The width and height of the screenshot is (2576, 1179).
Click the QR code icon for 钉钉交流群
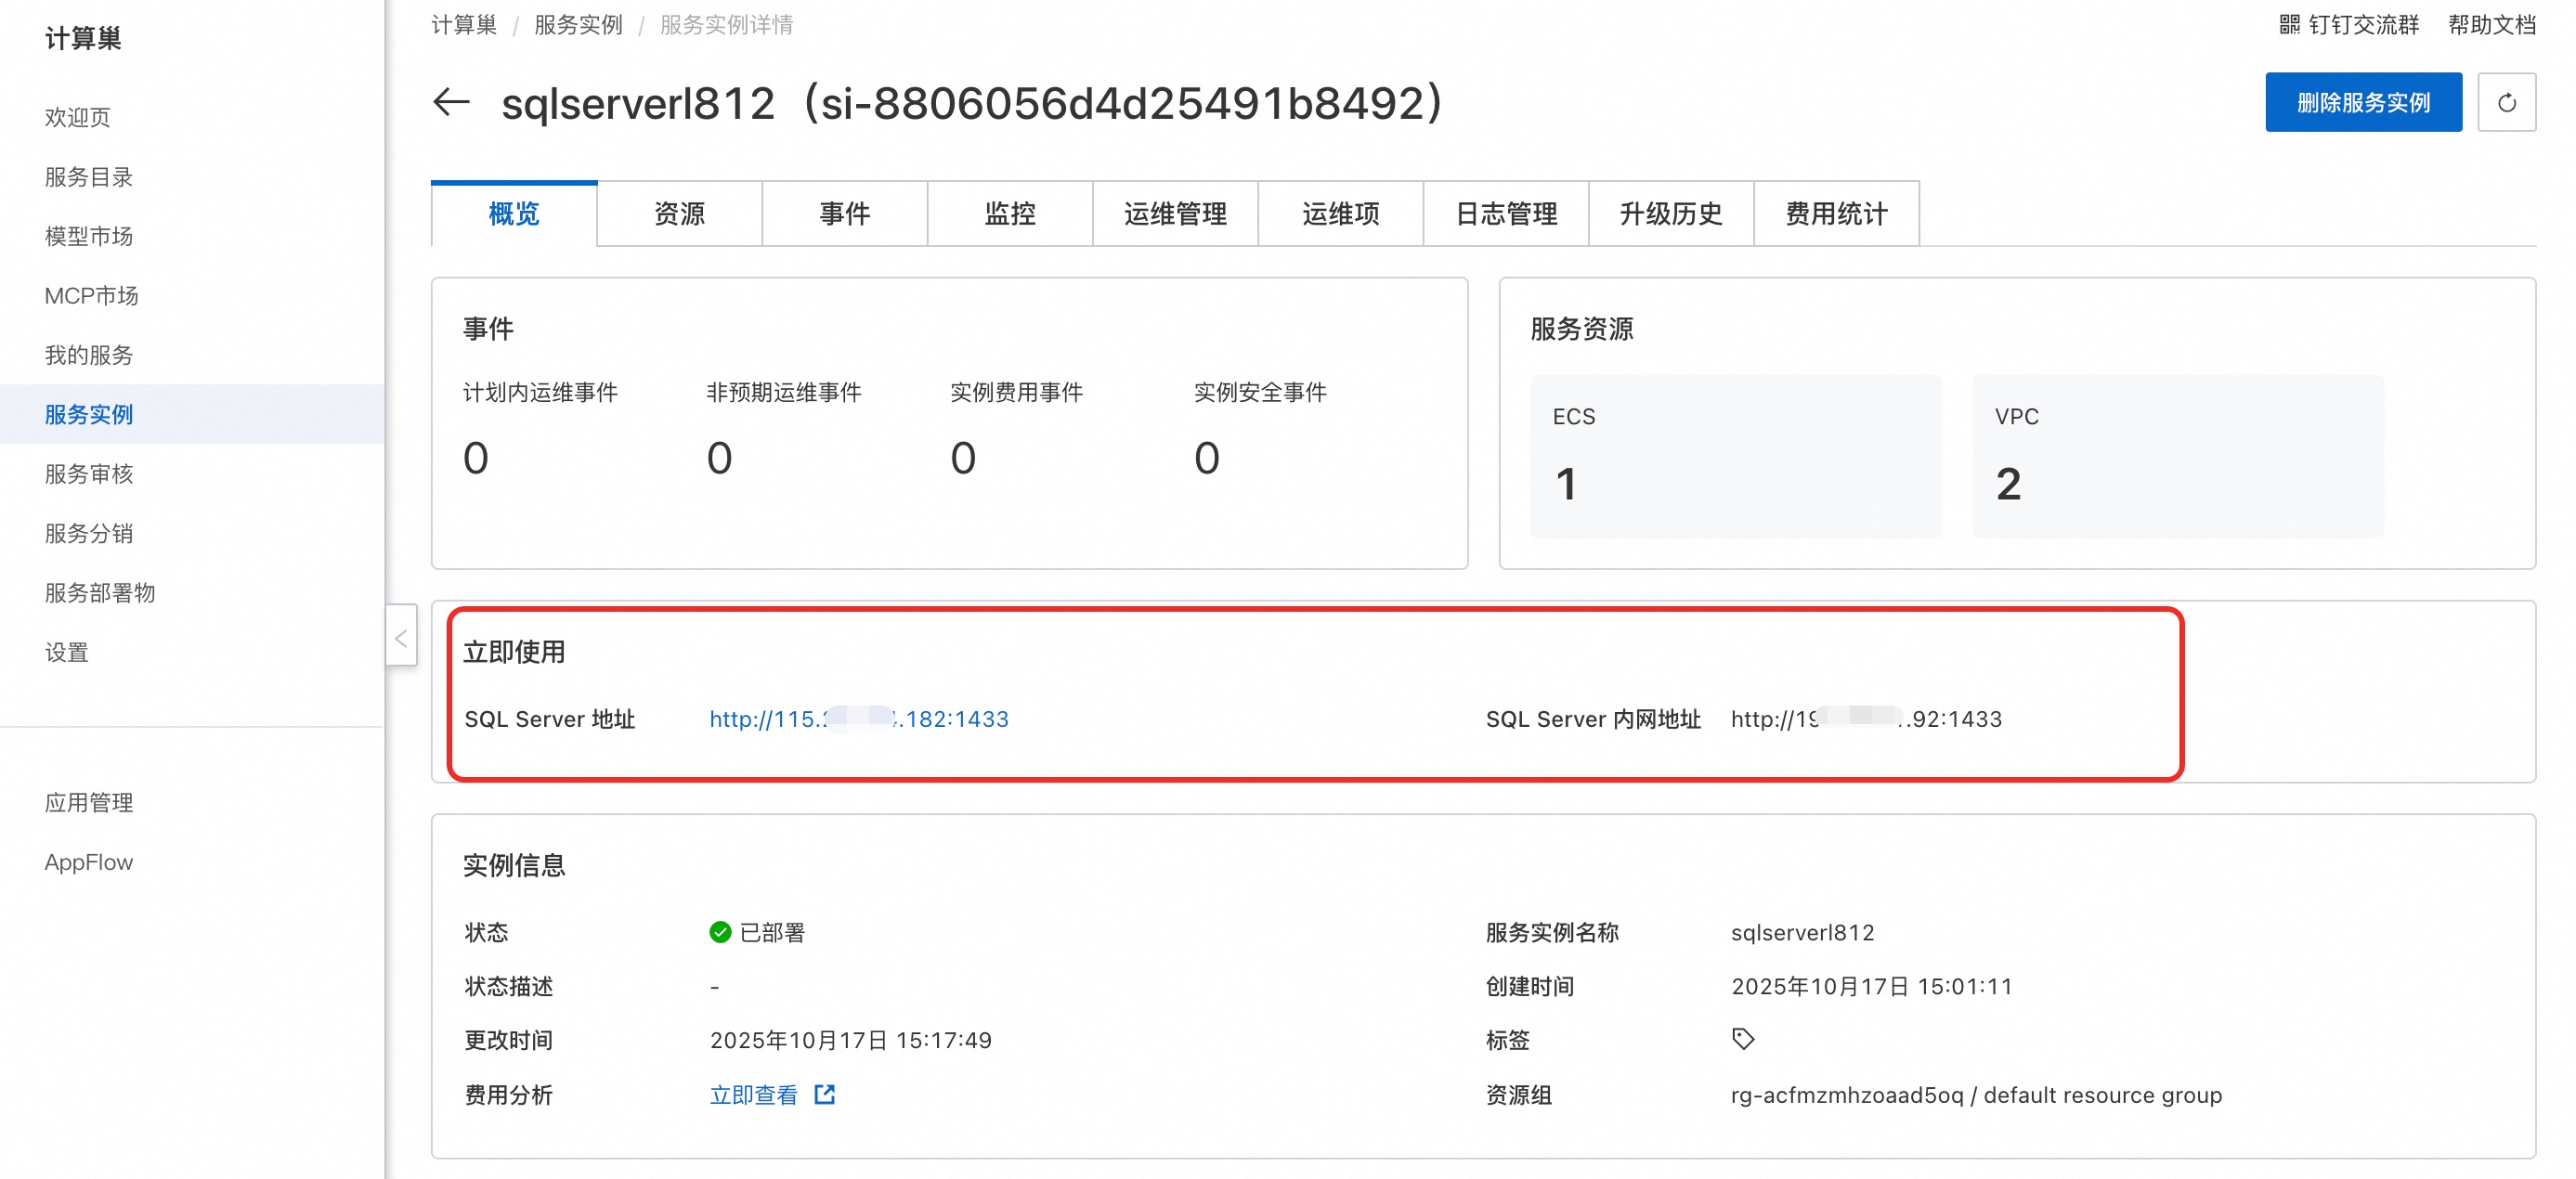(2289, 24)
